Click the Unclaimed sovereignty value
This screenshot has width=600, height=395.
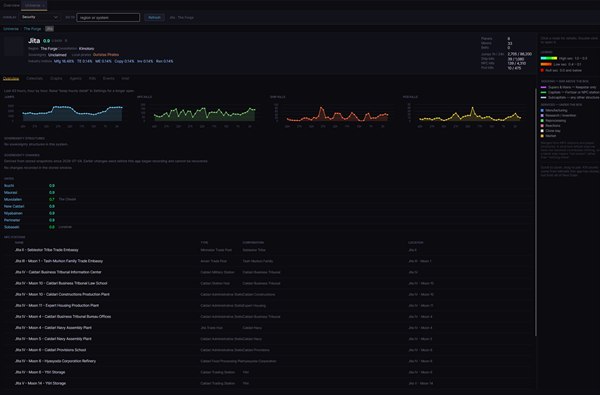(x=57, y=55)
